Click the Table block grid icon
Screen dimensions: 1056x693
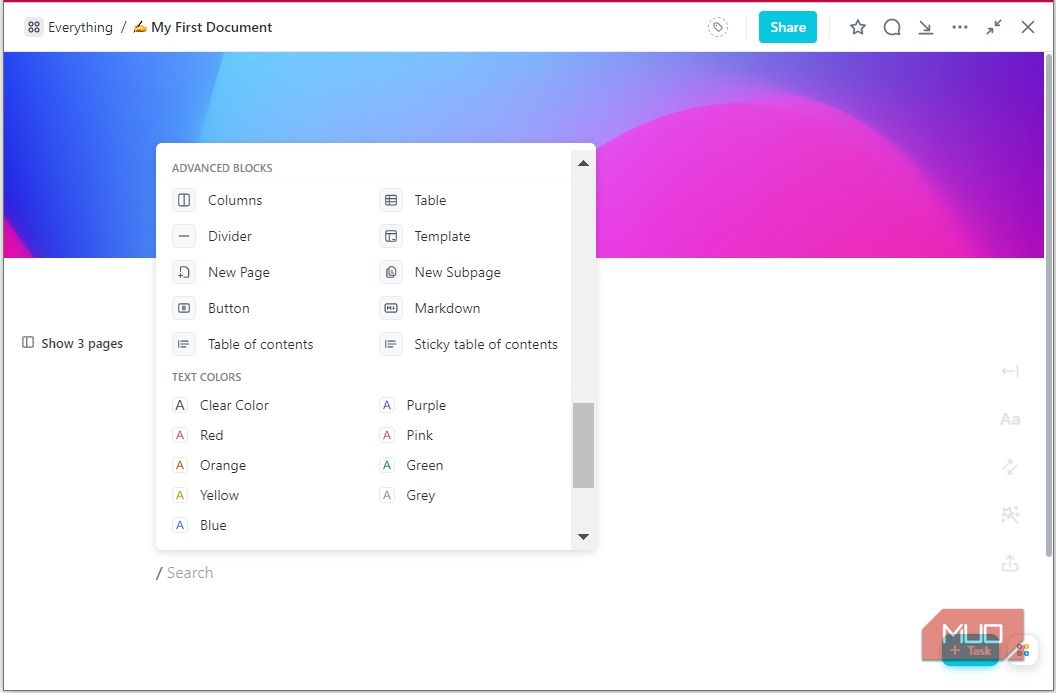pyautogui.click(x=391, y=200)
